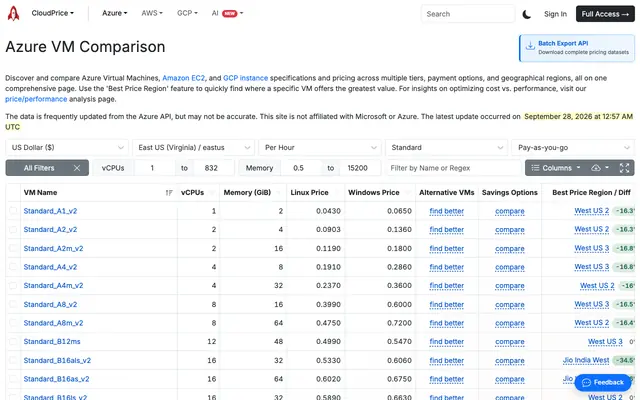Open the Columns dropdown
Viewport: 640px width, 400px height.
(x=556, y=168)
